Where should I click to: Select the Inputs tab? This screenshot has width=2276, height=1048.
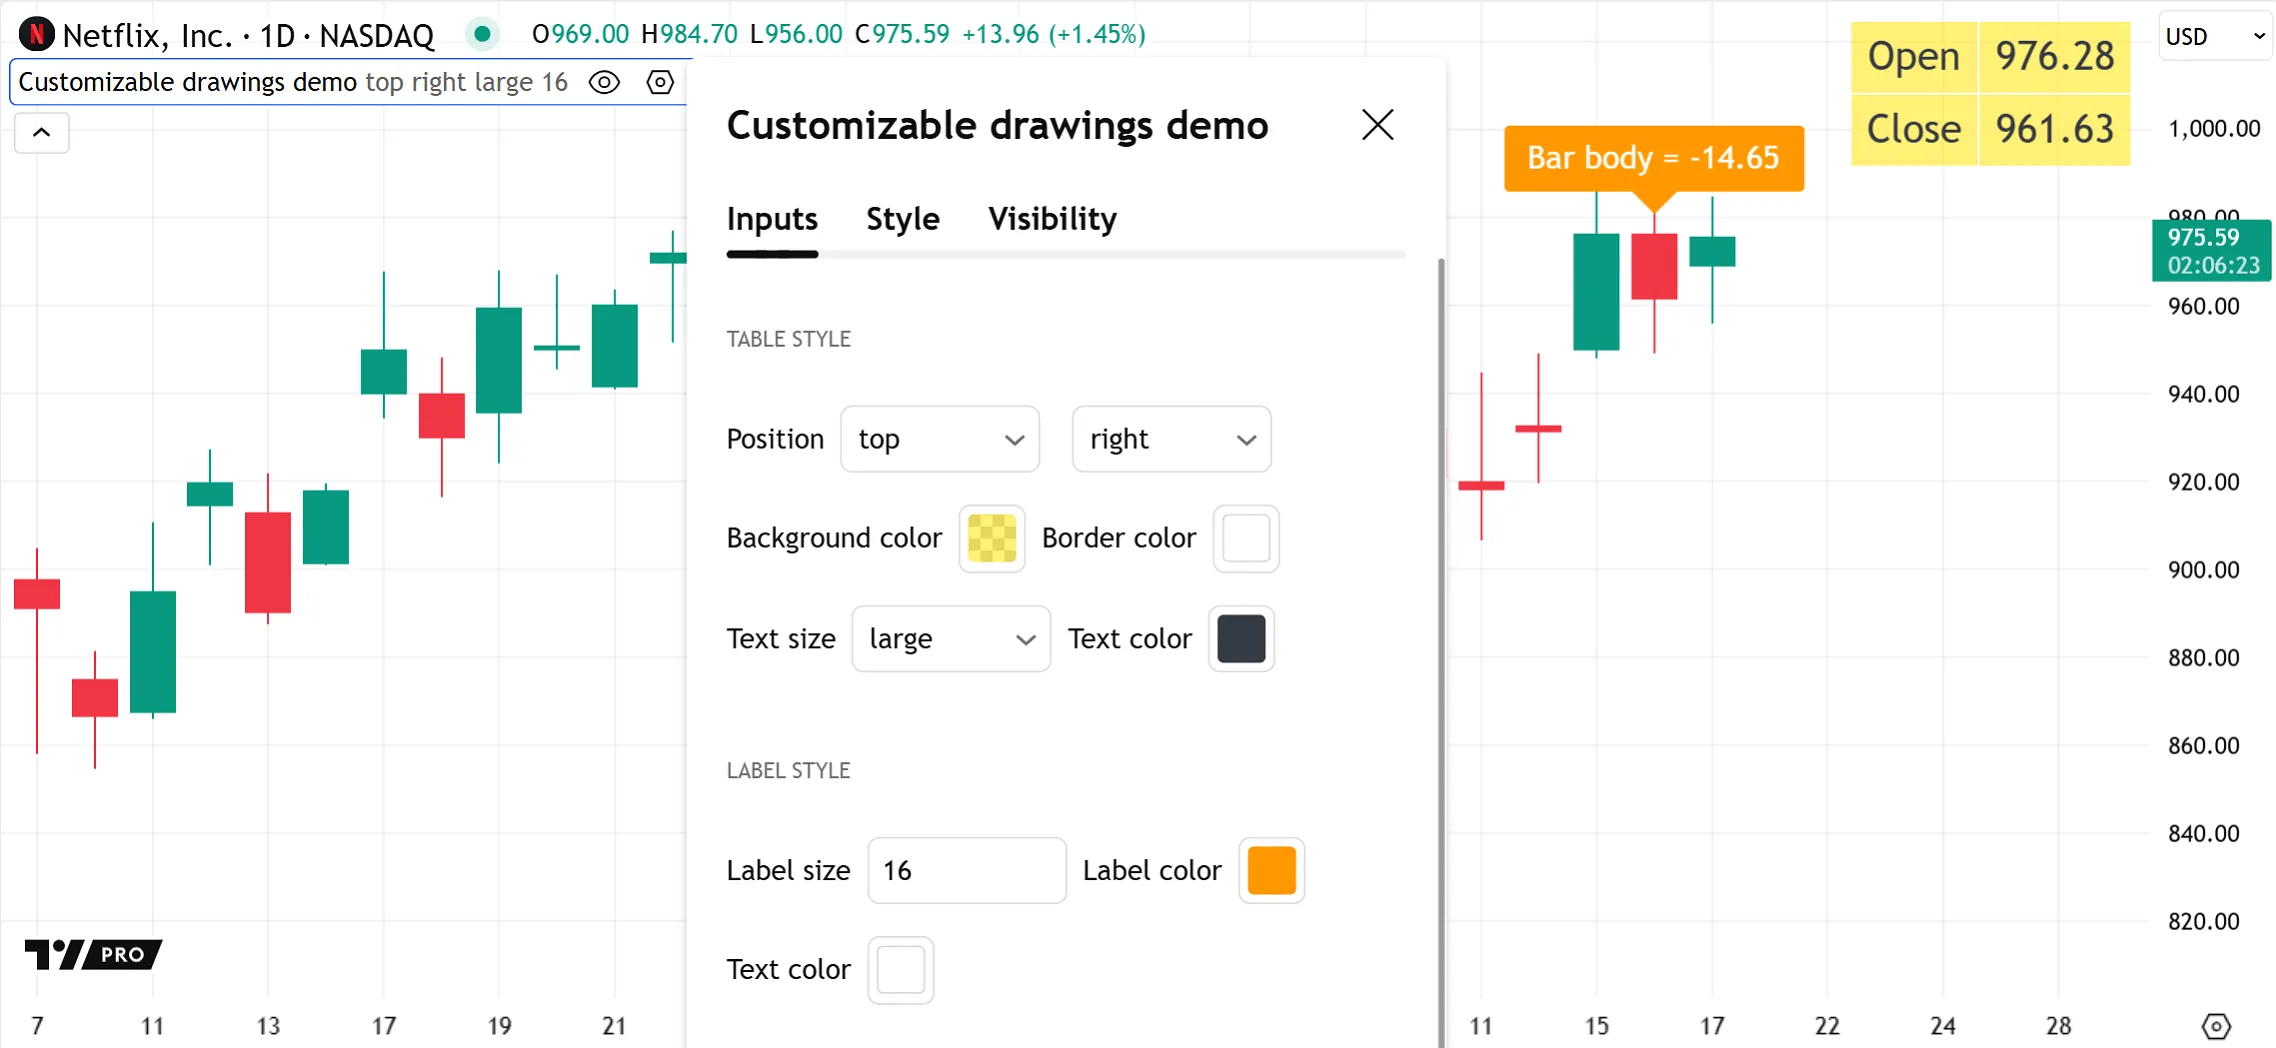coord(772,219)
